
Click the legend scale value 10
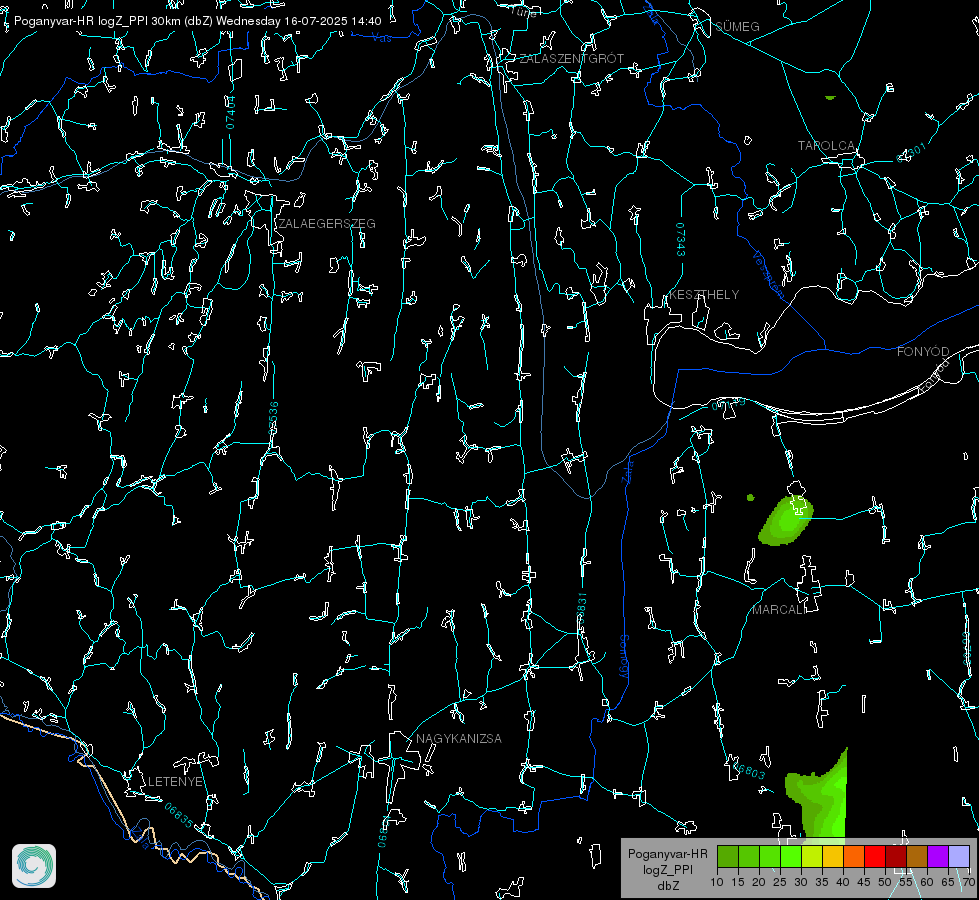[x=717, y=882]
